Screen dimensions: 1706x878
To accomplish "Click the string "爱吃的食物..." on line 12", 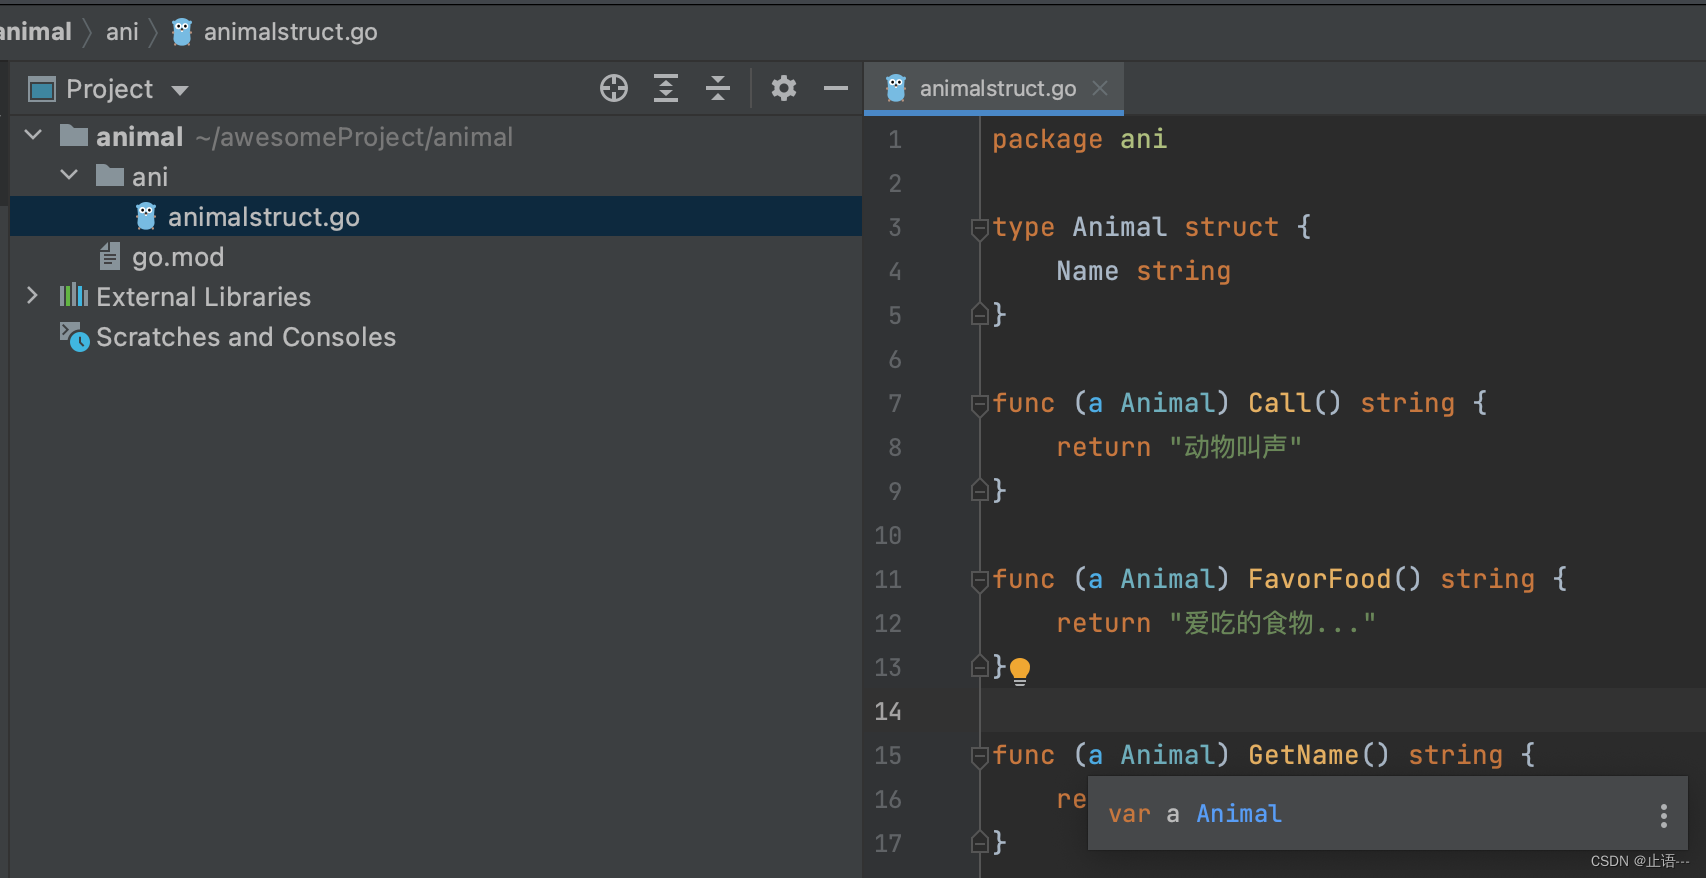I will coord(1272,623).
